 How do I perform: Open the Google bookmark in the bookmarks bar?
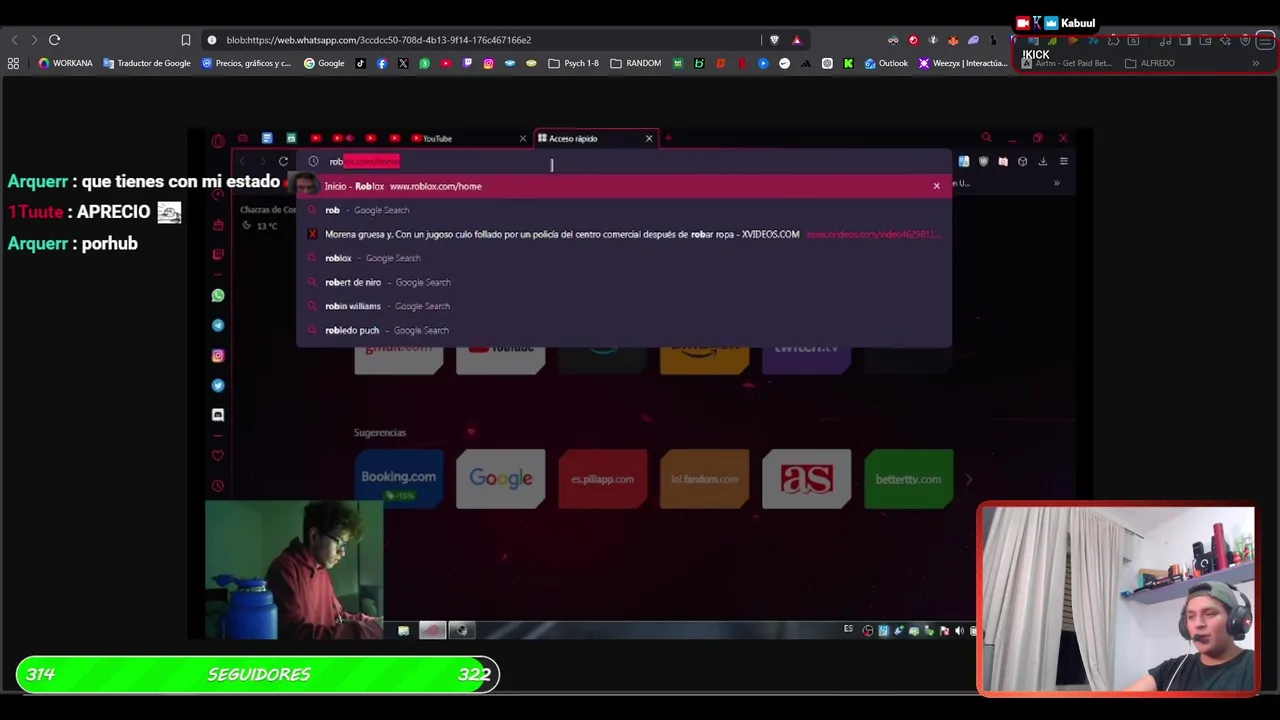324,63
